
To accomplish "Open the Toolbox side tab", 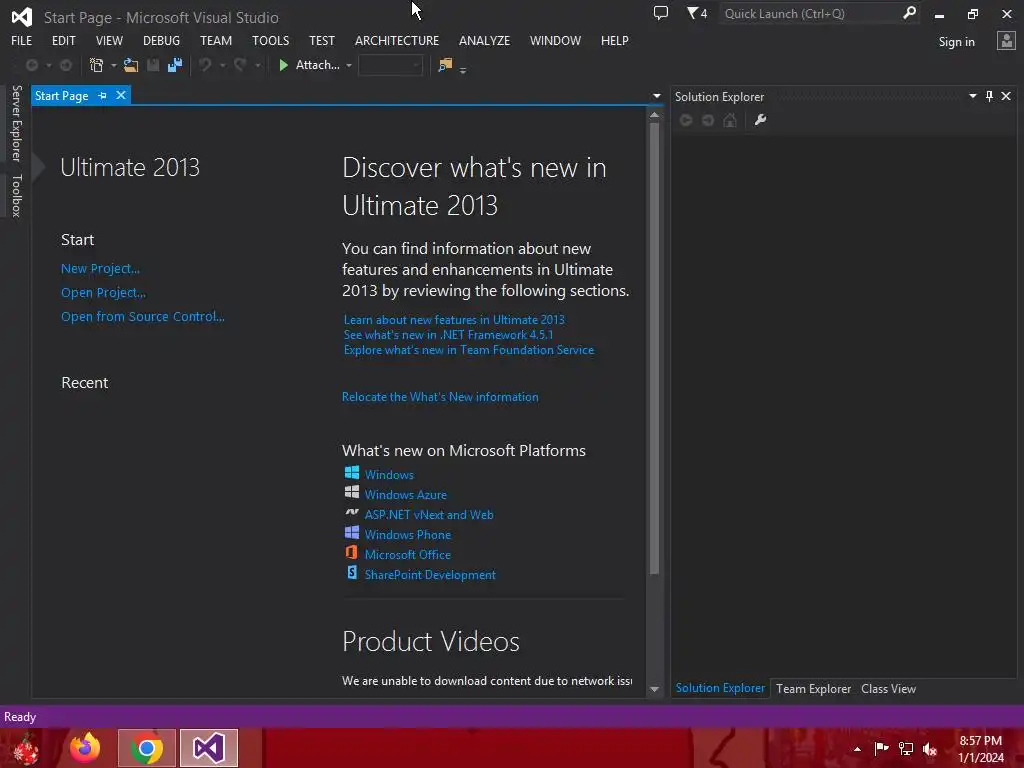I will tap(17, 195).
